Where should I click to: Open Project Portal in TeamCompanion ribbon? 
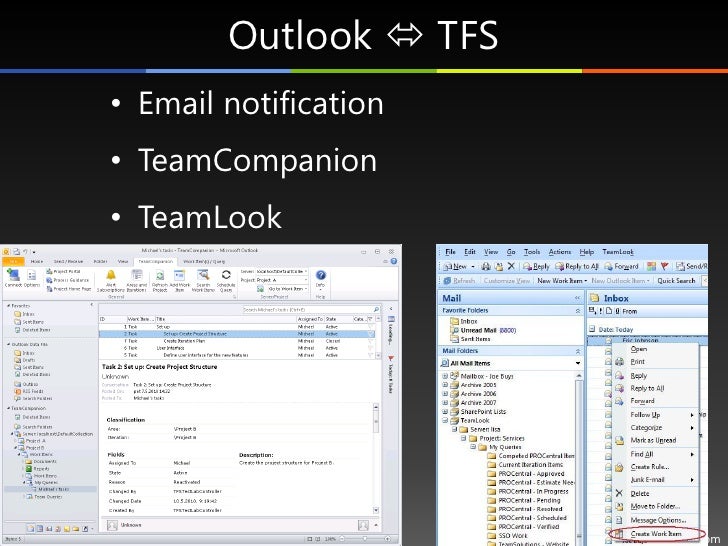coord(64,271)
